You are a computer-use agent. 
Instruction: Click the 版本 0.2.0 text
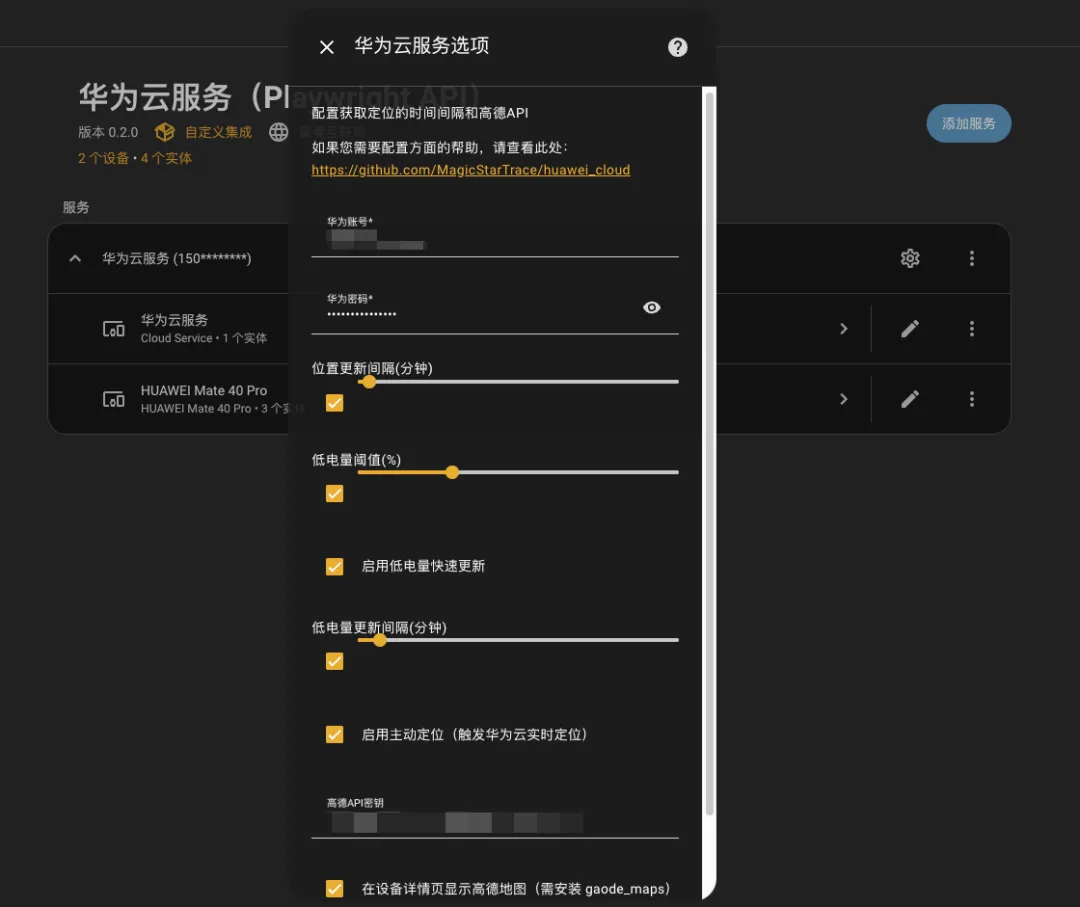pyautogui.click(x=108, y=132)
